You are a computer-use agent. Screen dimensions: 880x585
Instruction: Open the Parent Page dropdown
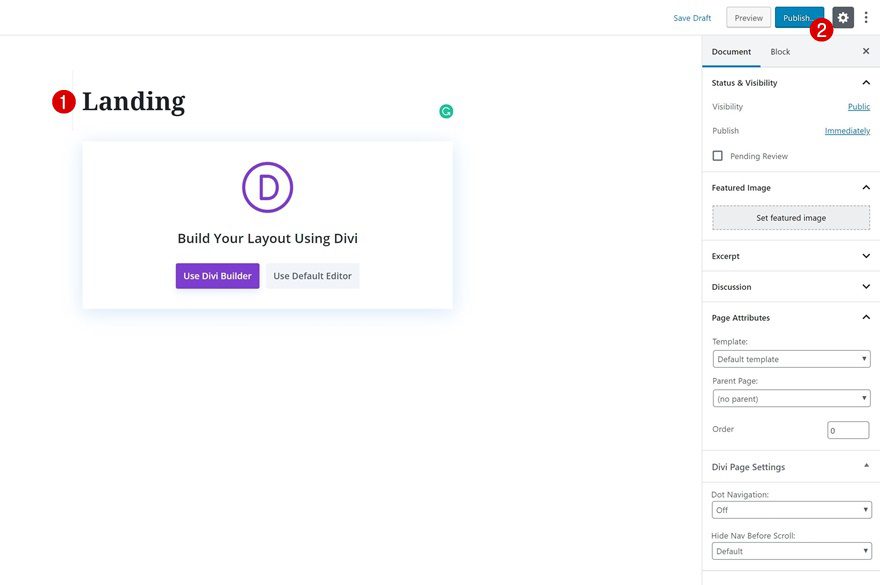(790, 397)
